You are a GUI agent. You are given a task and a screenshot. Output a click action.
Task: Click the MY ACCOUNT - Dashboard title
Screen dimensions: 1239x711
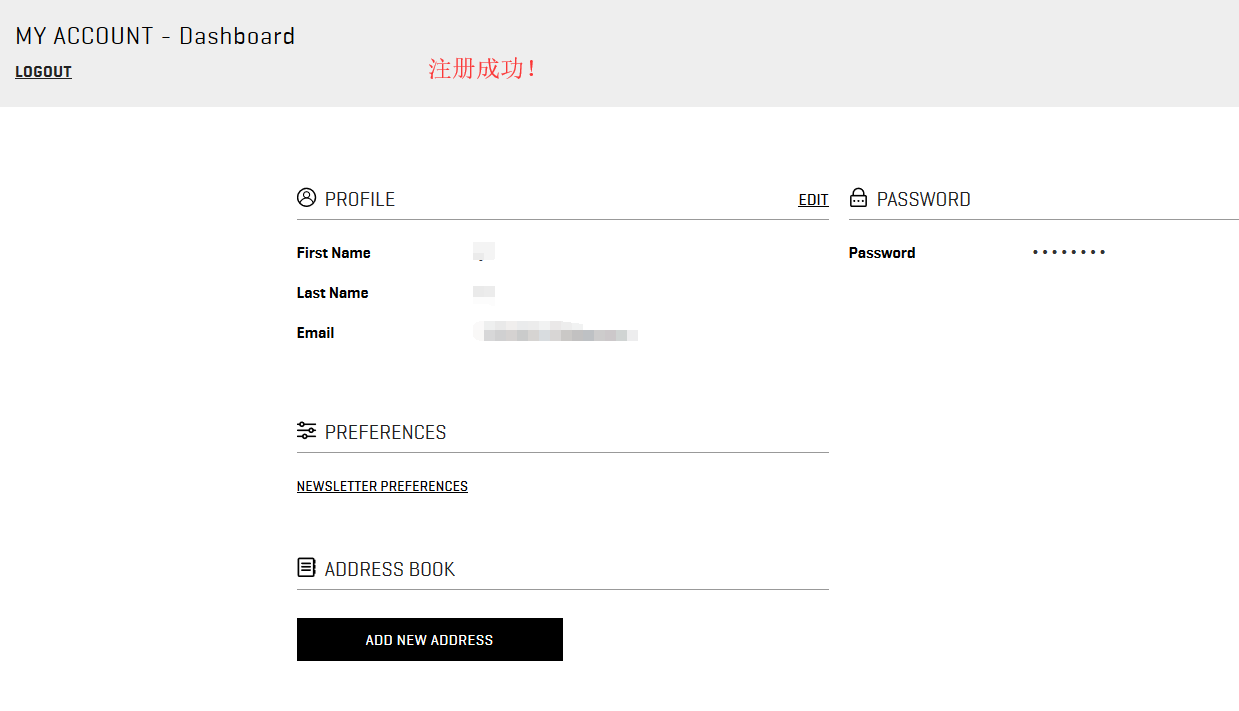[x=155, y=36]
